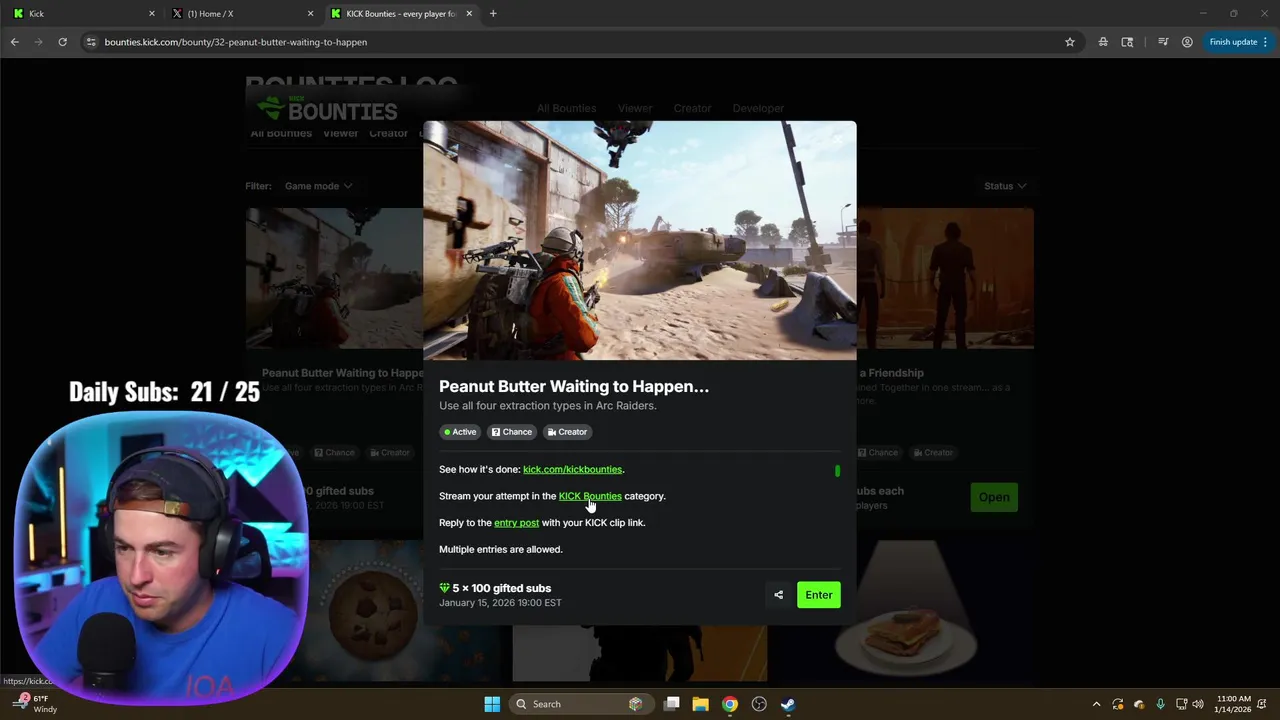
Task: Open the entry post link
Action: pos(516,523)
